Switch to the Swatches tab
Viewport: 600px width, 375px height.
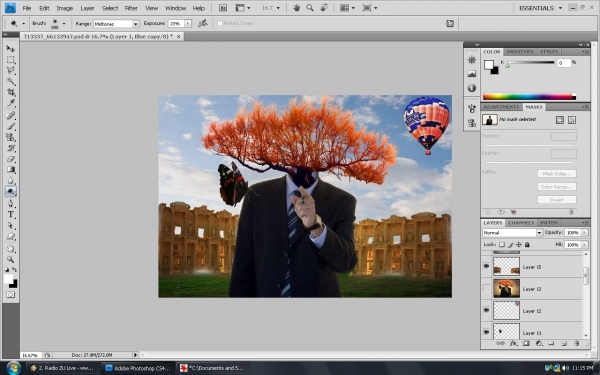(x=520, y=51)
